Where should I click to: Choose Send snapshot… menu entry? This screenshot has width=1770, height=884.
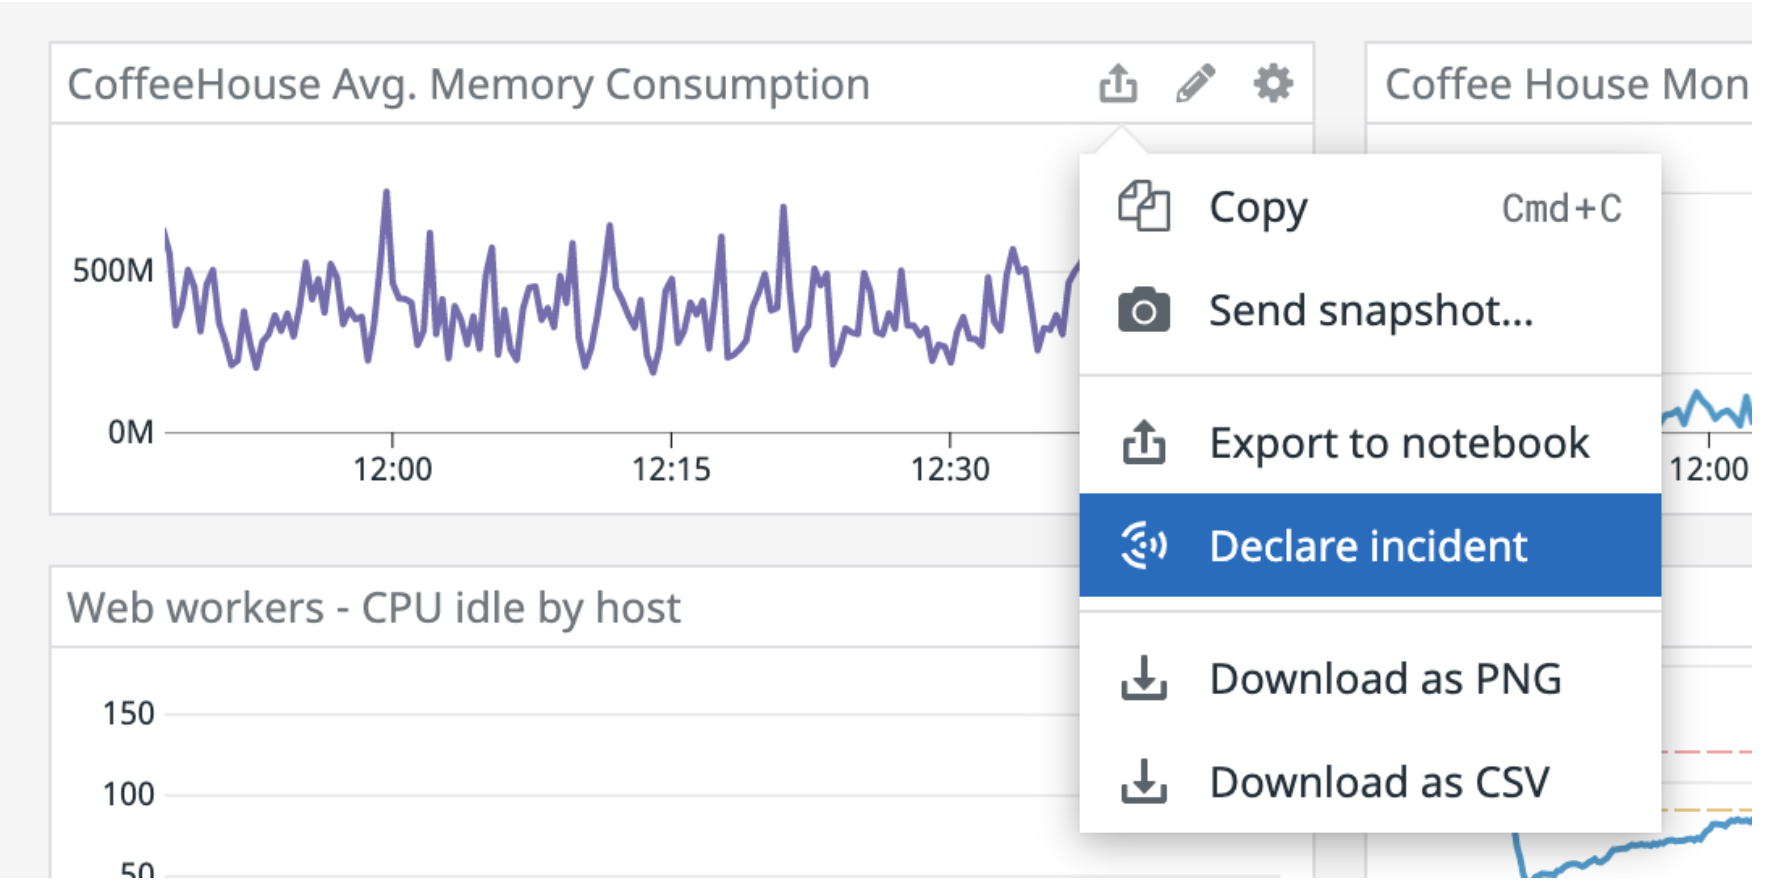pyautogui.click(x=1370, y=311)
